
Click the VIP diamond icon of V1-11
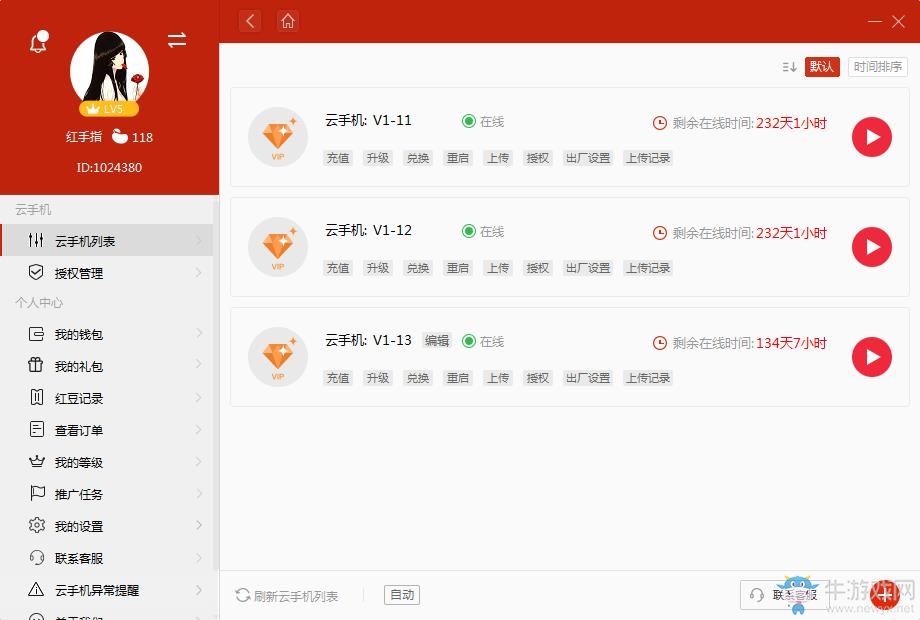278,137
